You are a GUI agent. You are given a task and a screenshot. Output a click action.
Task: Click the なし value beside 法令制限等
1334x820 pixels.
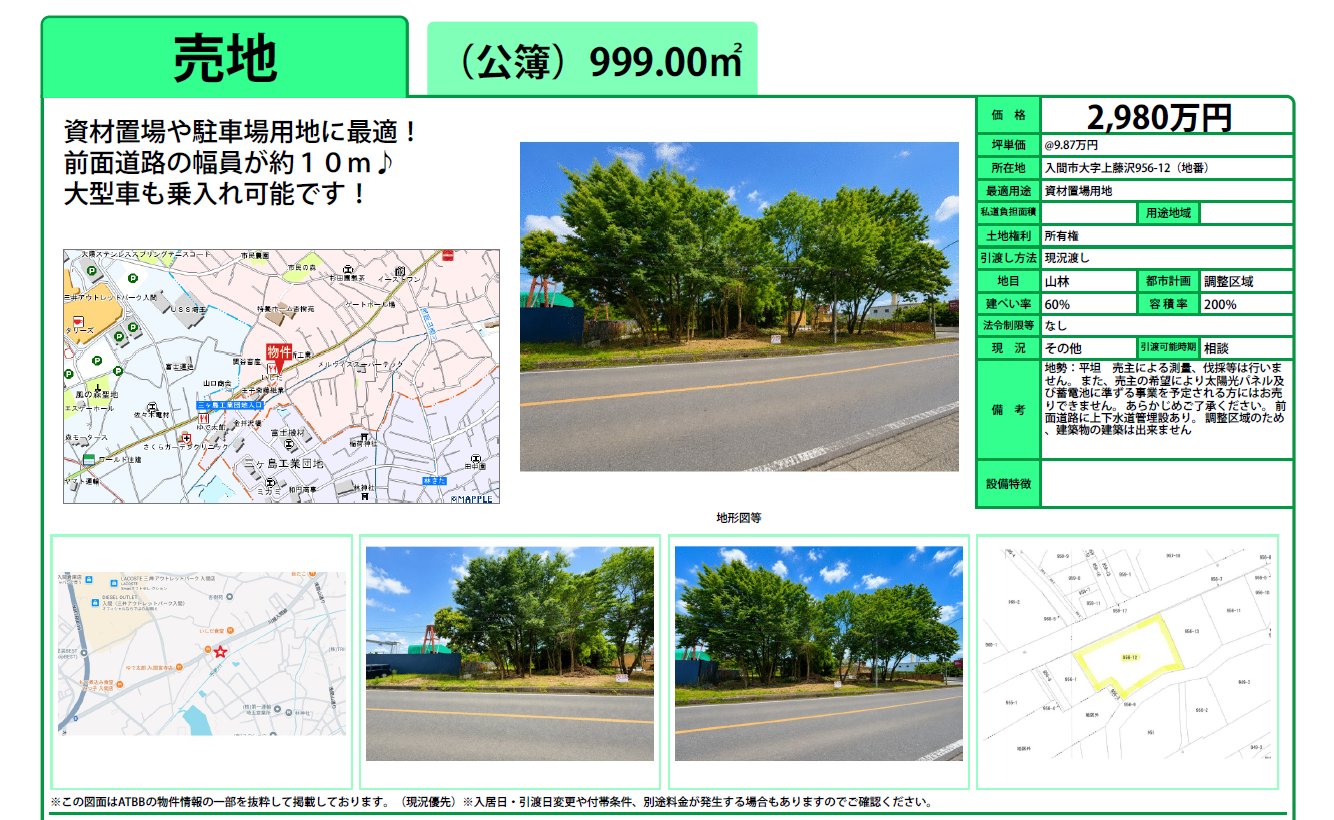[1056, 326]
